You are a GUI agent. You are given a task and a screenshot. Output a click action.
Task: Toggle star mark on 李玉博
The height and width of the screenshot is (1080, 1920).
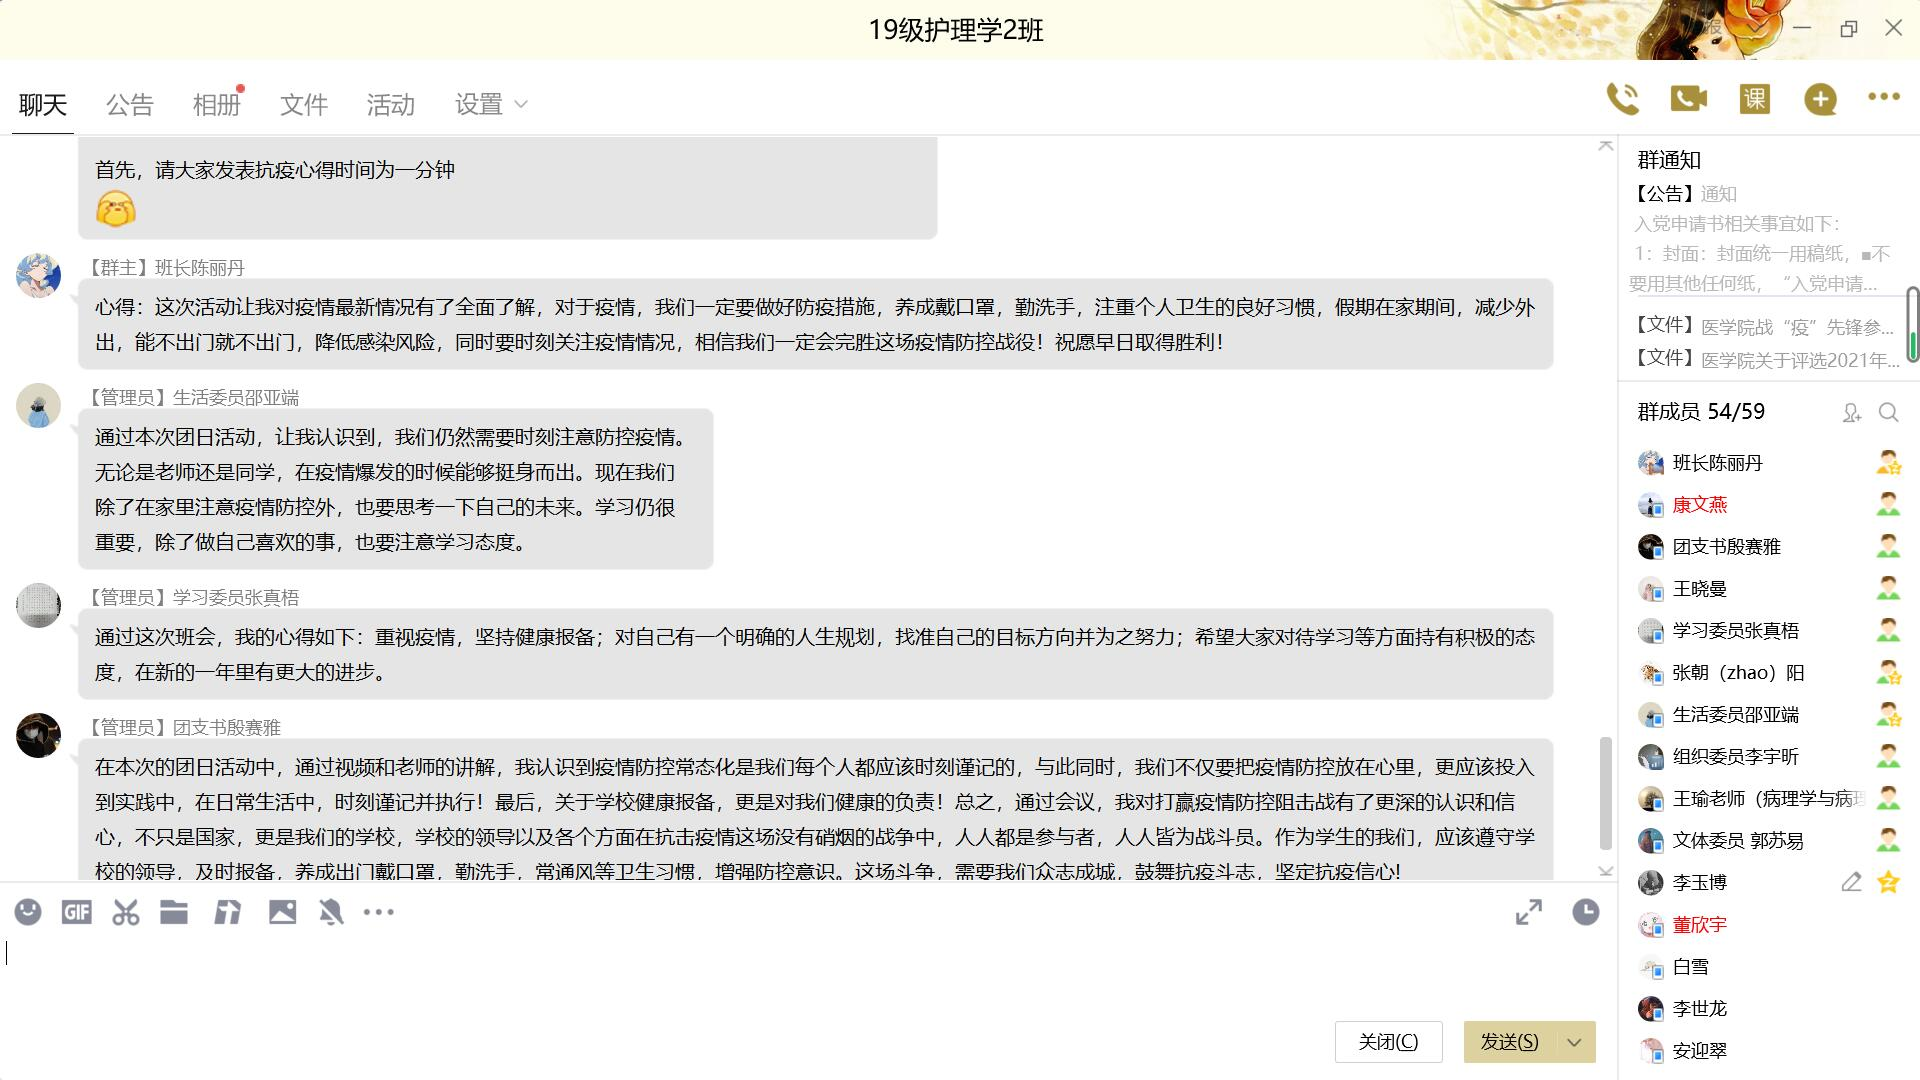pos(1888,882)
